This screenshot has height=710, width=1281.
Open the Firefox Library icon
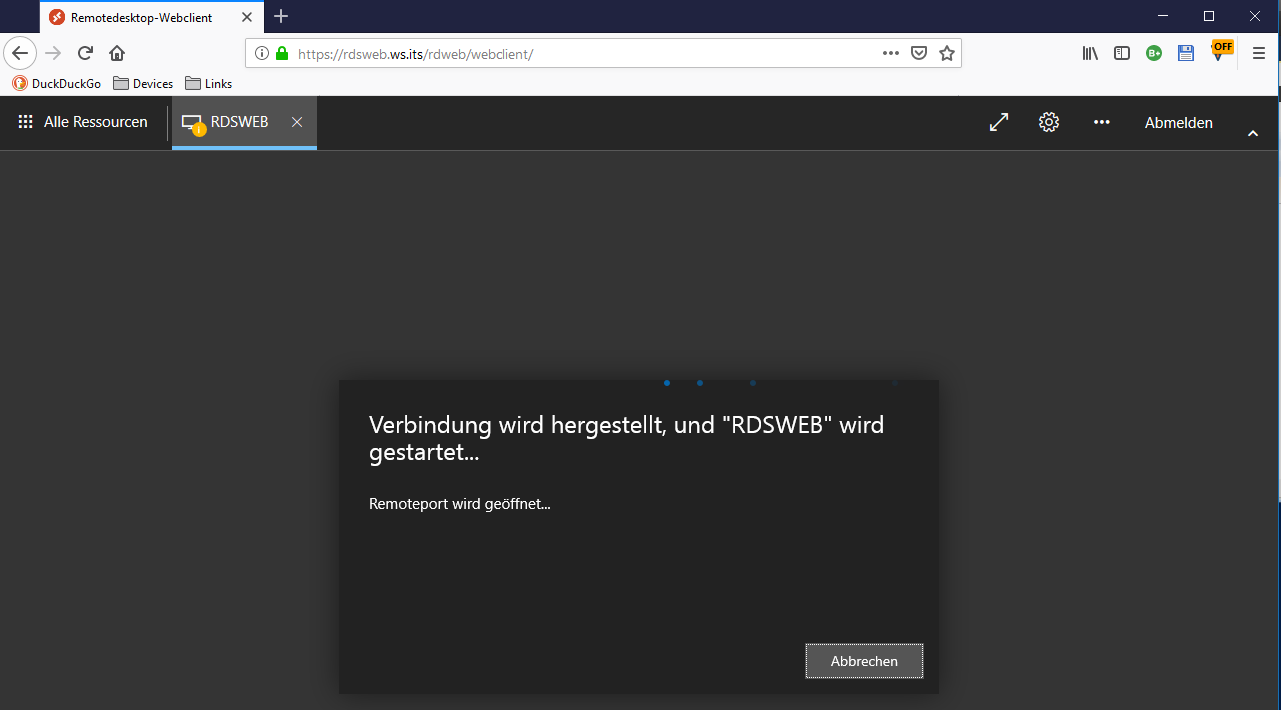(x=1090, y=53)
